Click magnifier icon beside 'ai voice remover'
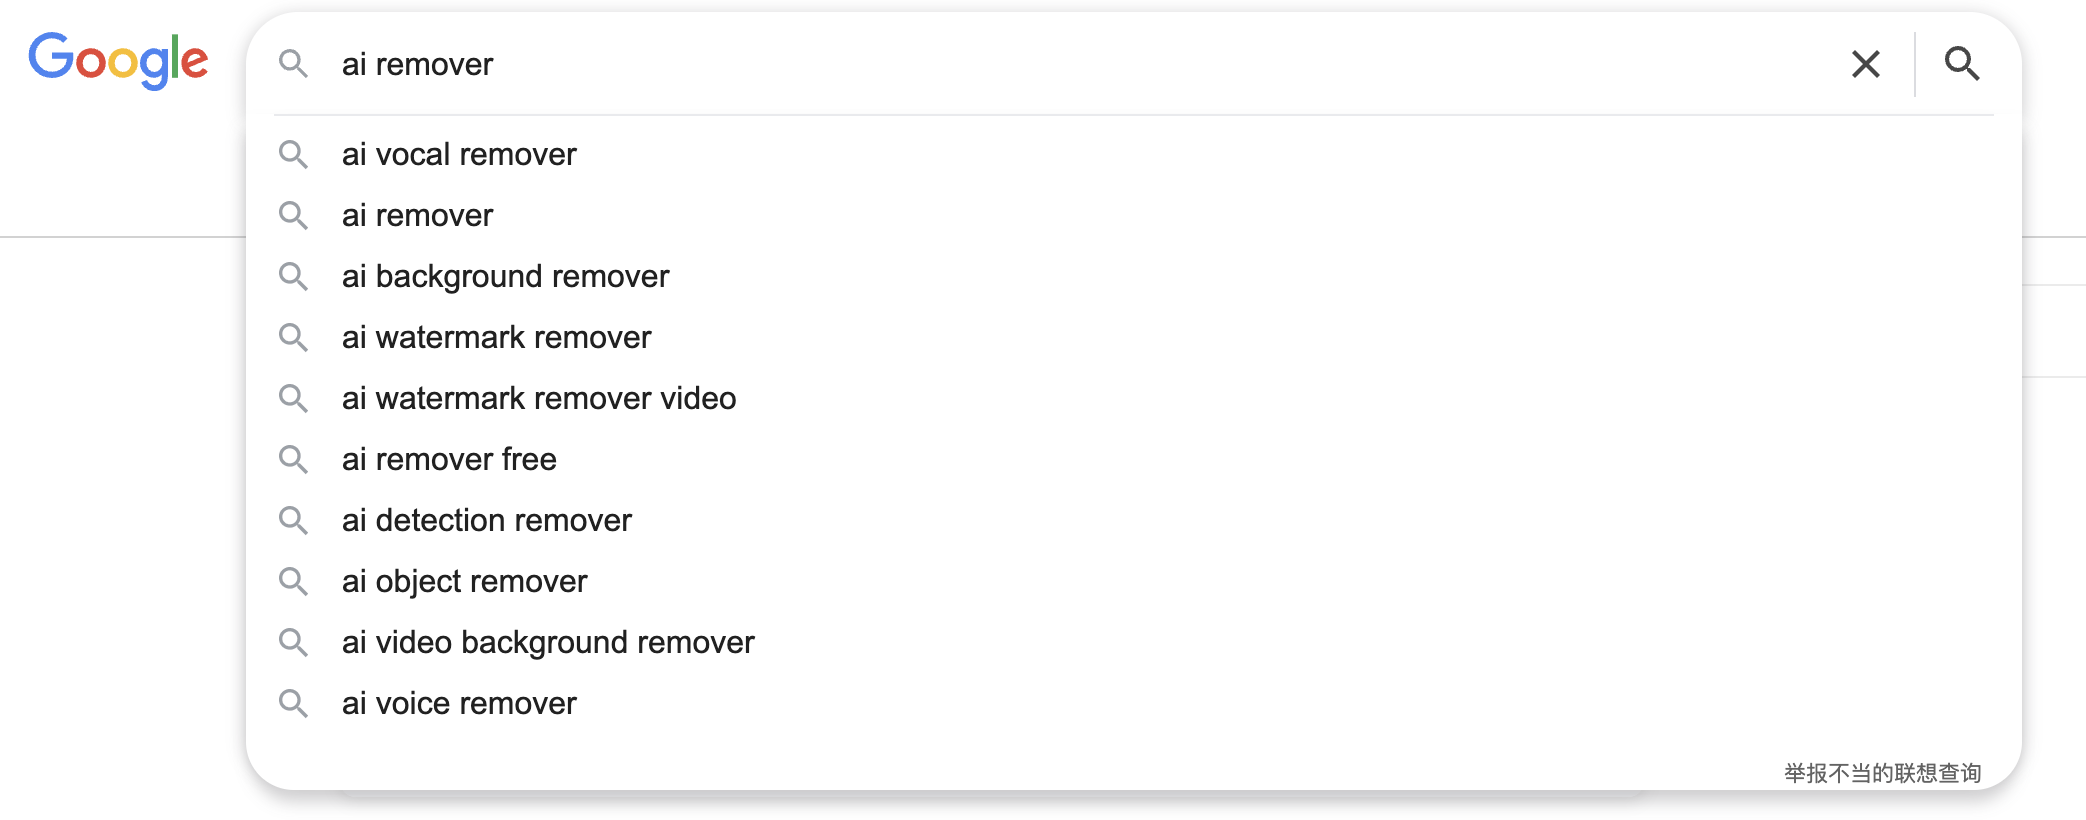This screenshot has width=2086, height=820. (293, 703)
